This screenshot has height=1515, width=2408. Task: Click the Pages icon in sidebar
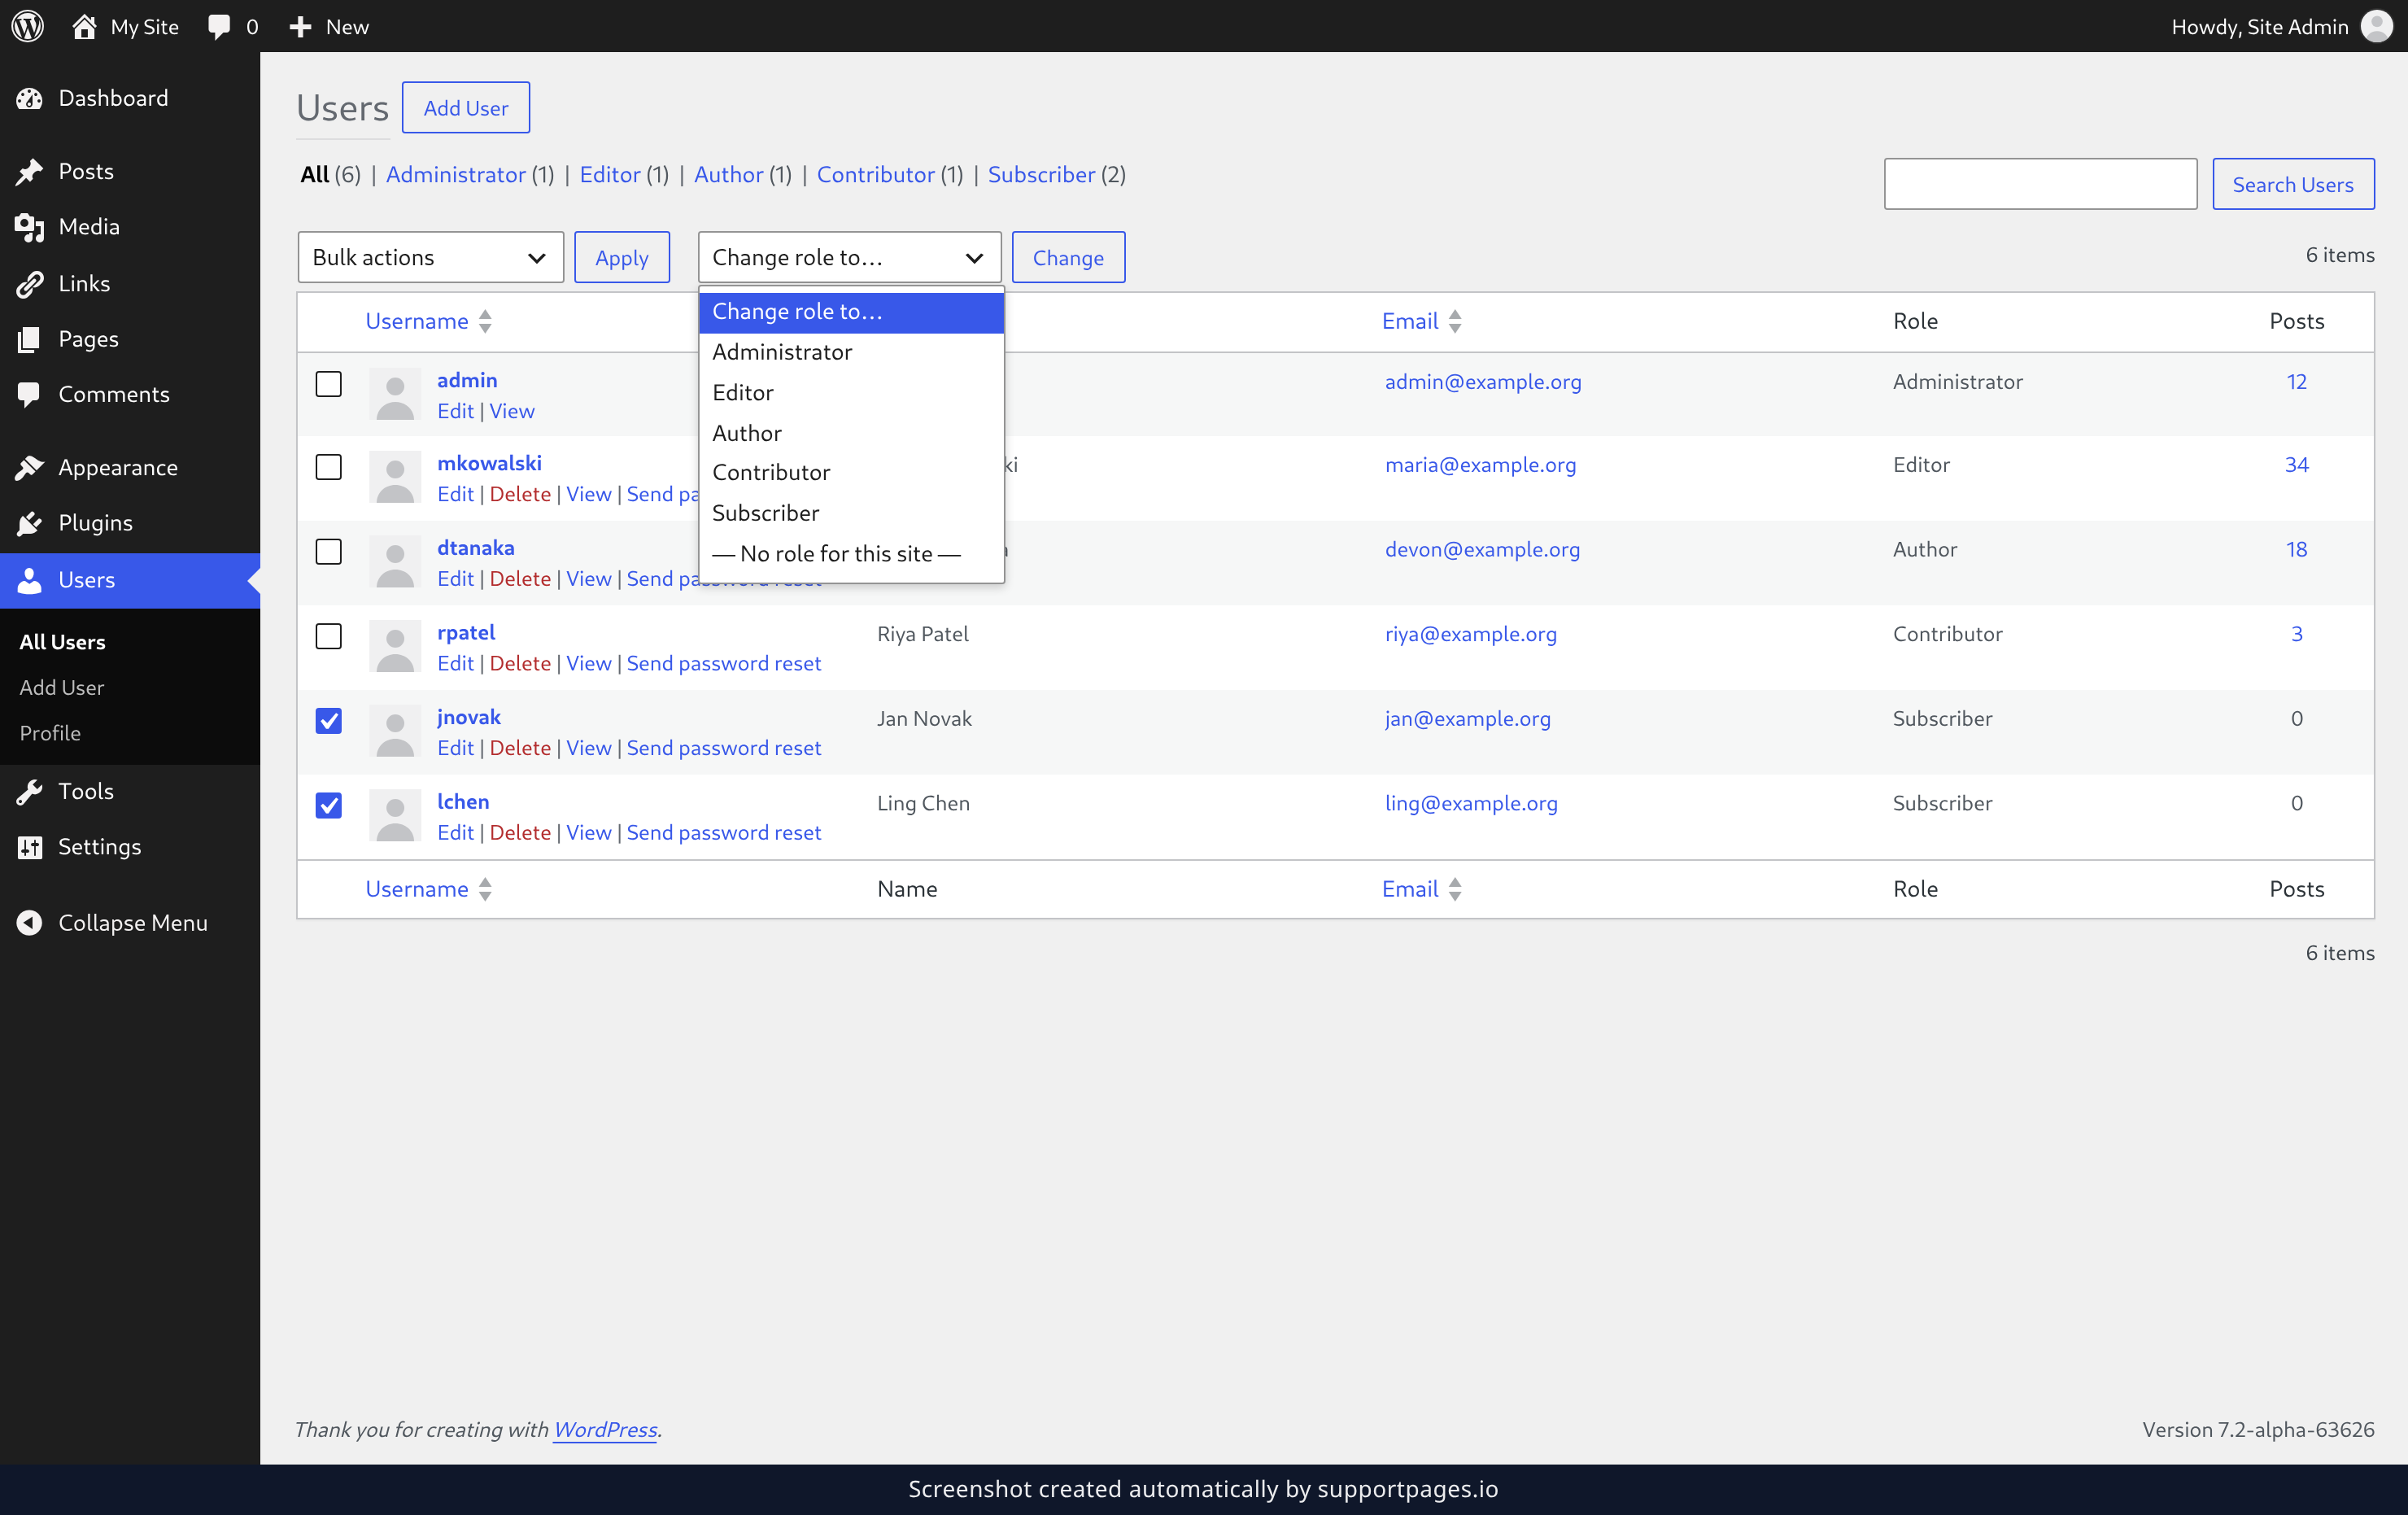click(30, 339)
